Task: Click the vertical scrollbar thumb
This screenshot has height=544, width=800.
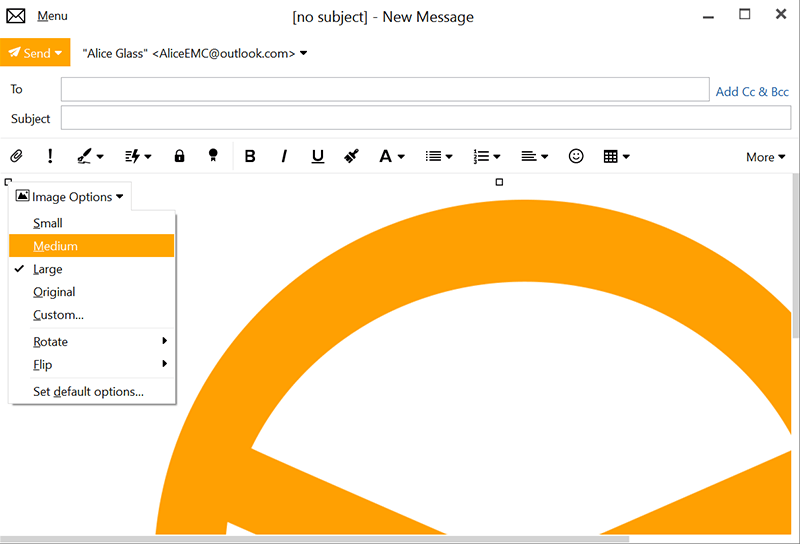Action: pos(795,255)
